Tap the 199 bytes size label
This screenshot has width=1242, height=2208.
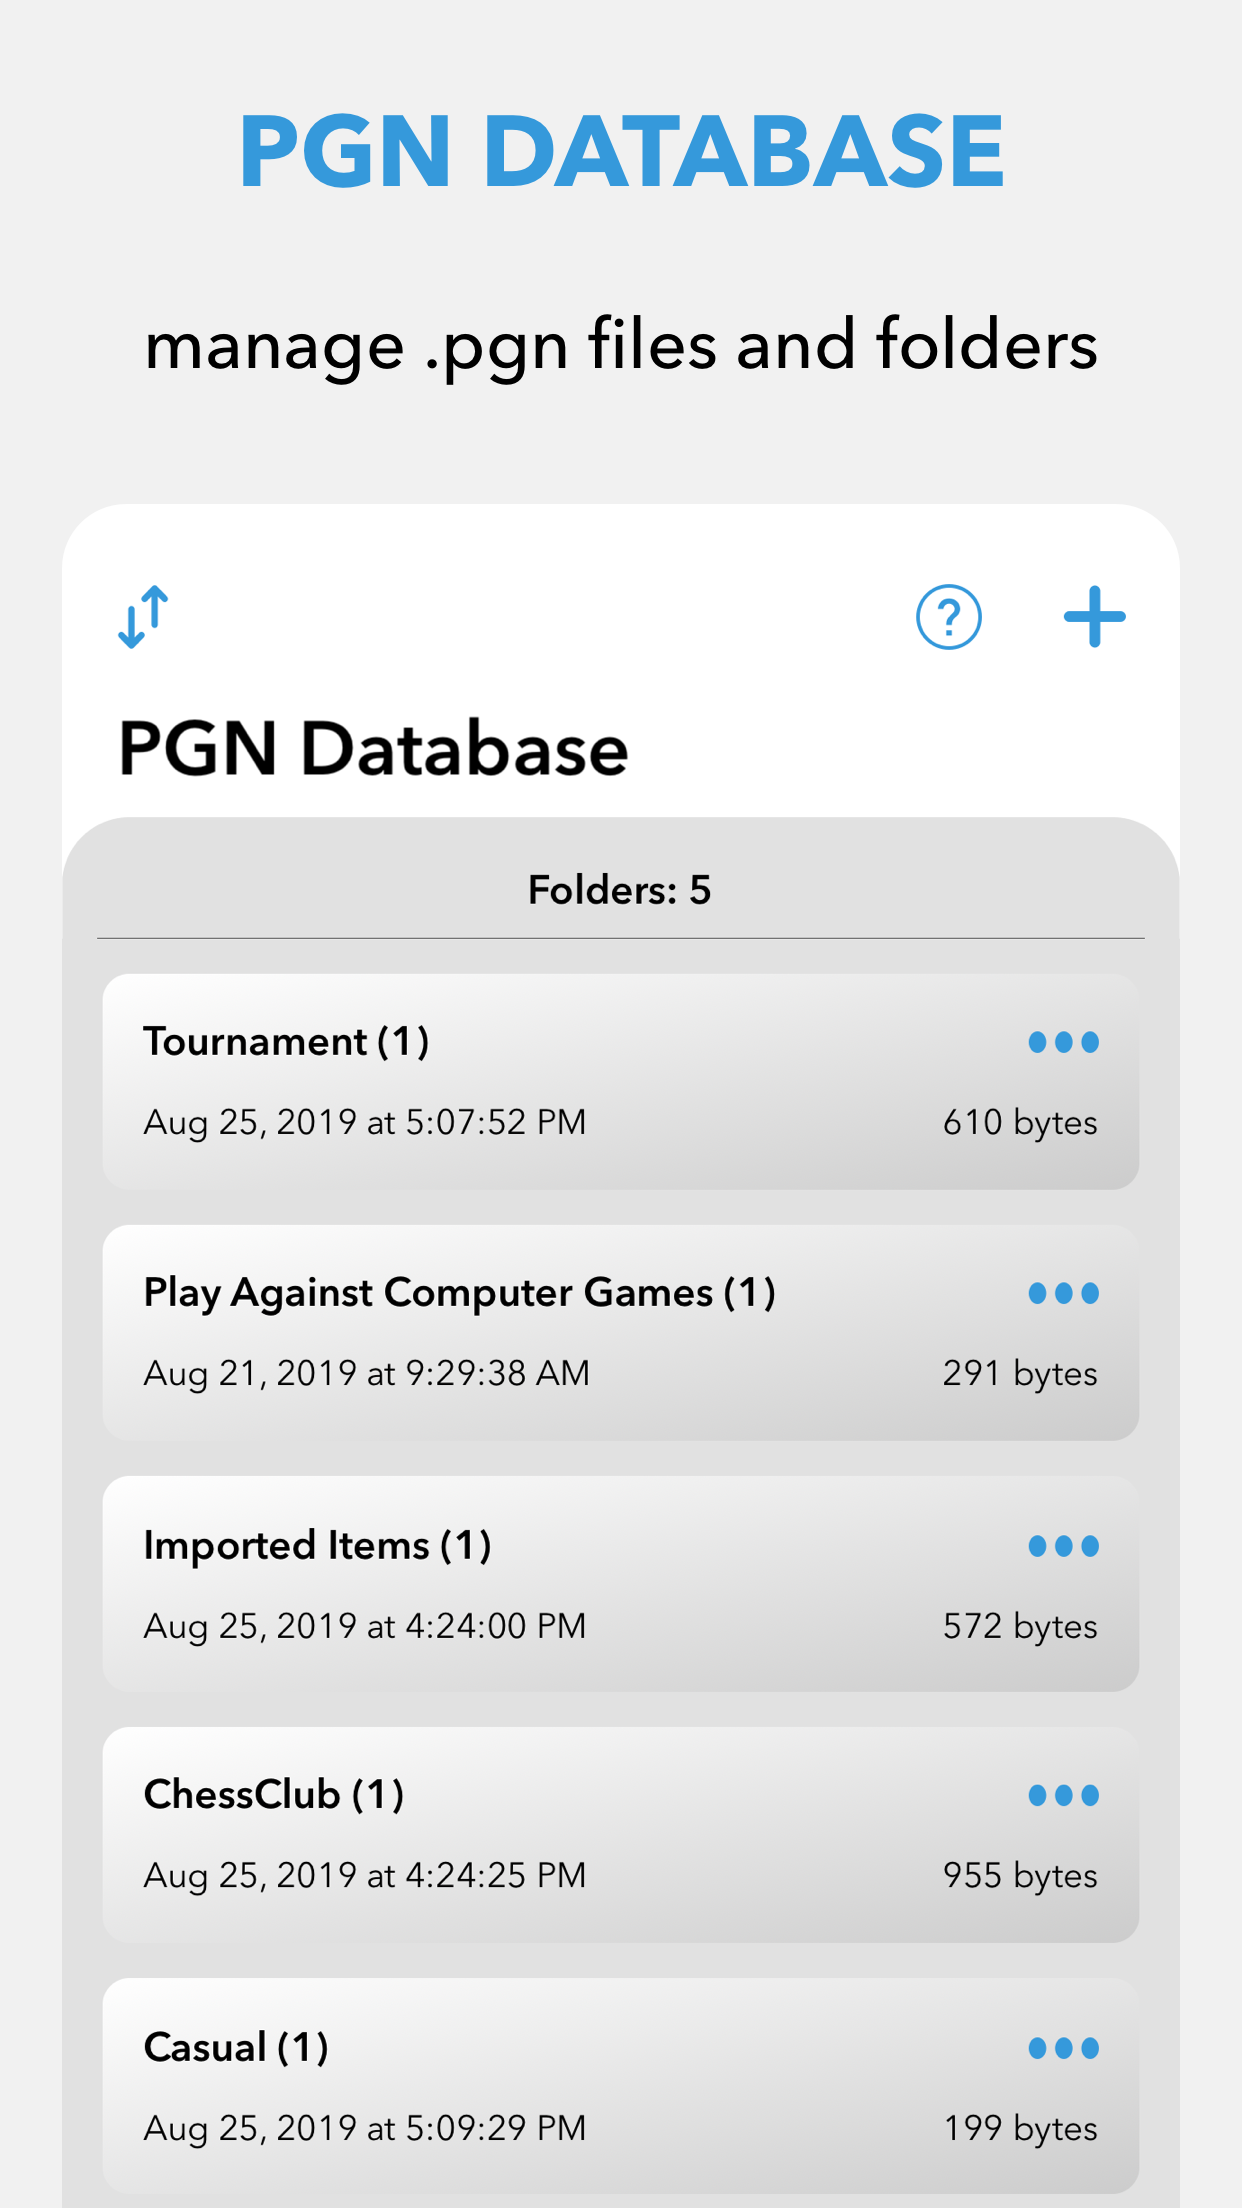[x=1020, y=2128]
